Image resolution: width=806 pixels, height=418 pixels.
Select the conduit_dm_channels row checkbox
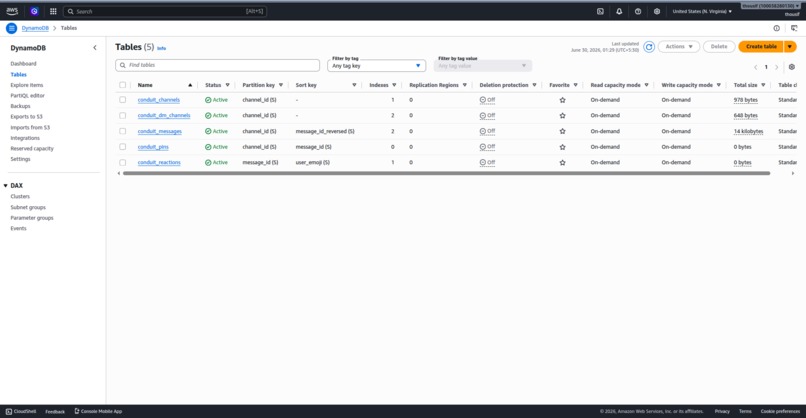click(122, 116)
